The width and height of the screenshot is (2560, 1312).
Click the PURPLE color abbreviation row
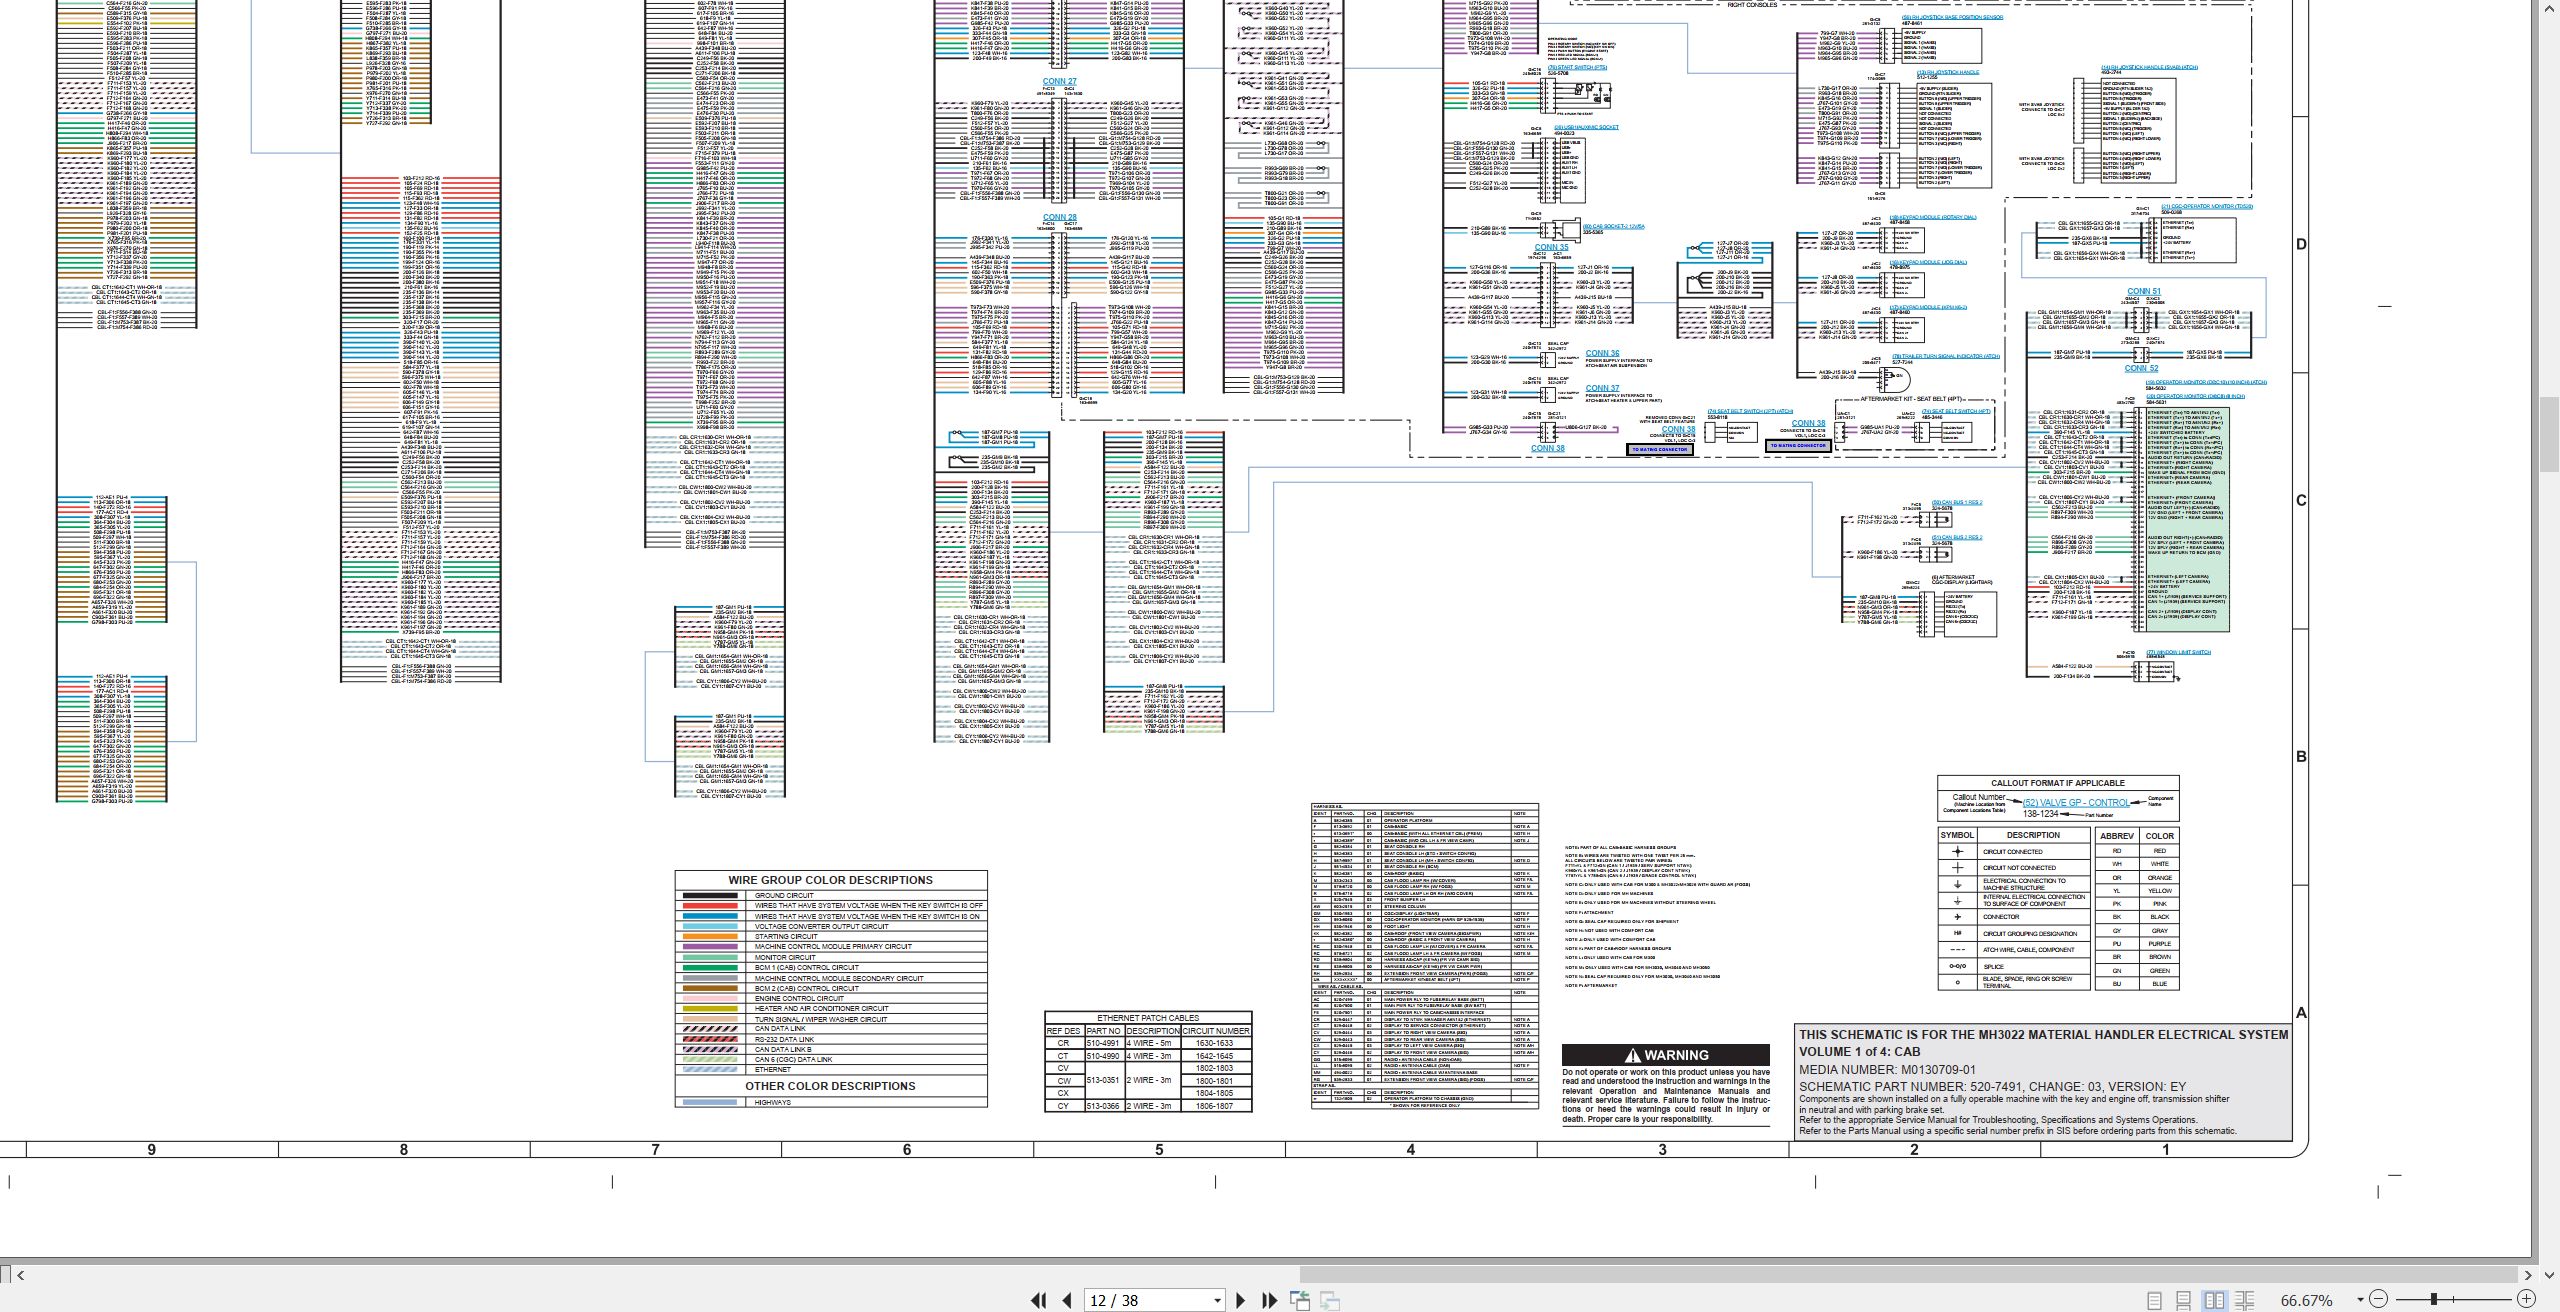click(x=2137, y=944)
